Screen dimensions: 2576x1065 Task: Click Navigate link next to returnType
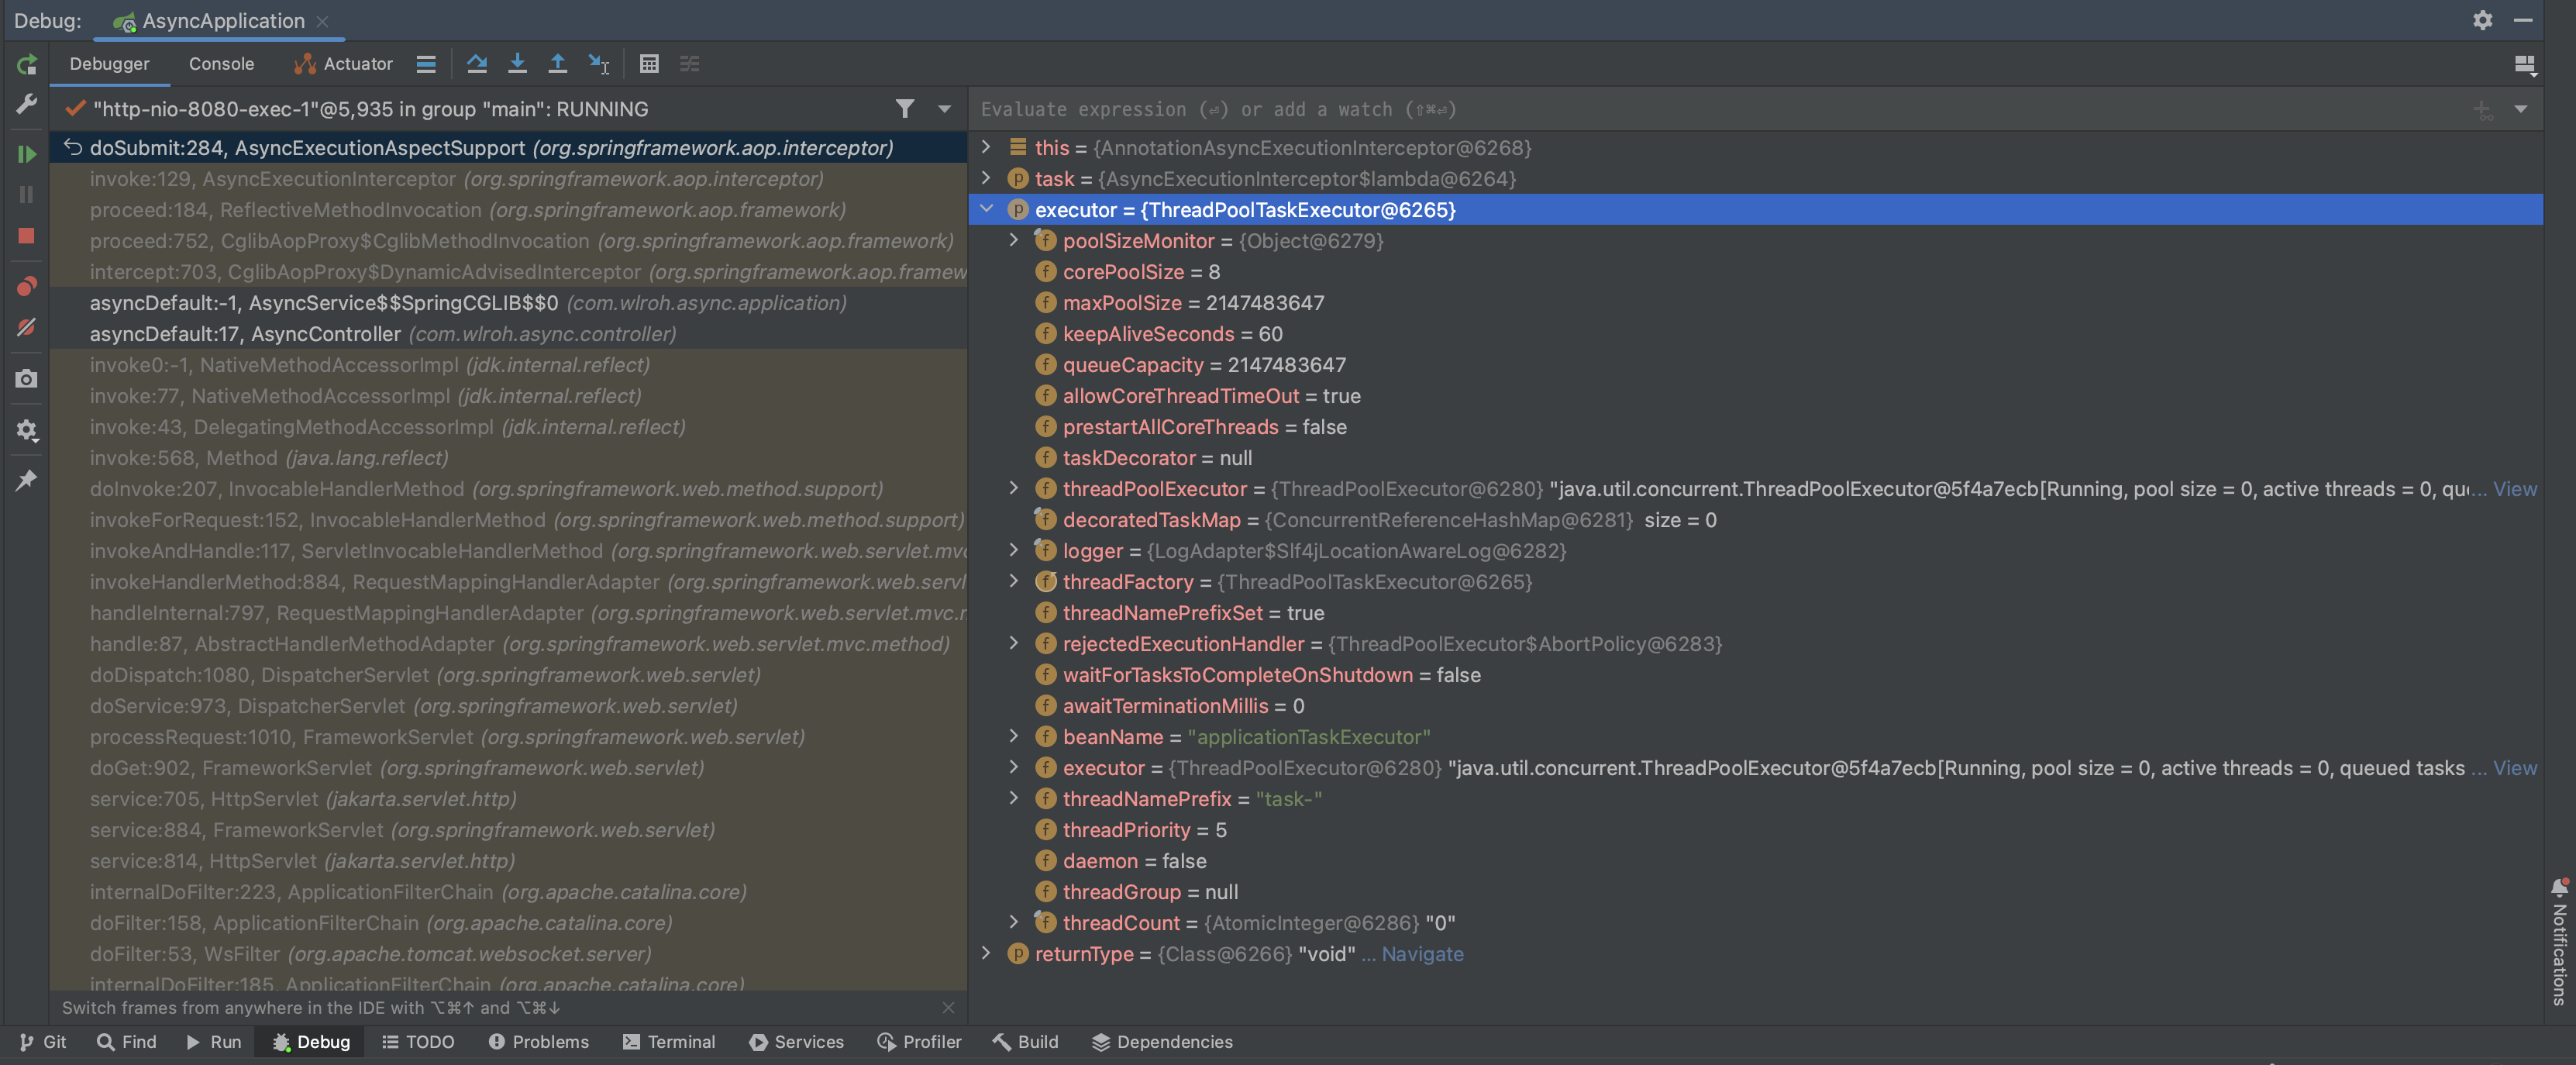tap(1422, 954)
